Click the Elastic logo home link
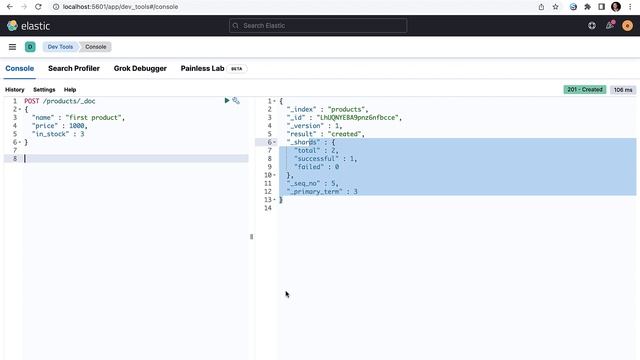Viewport: 640px width, 360px height. tap(29, 26)
